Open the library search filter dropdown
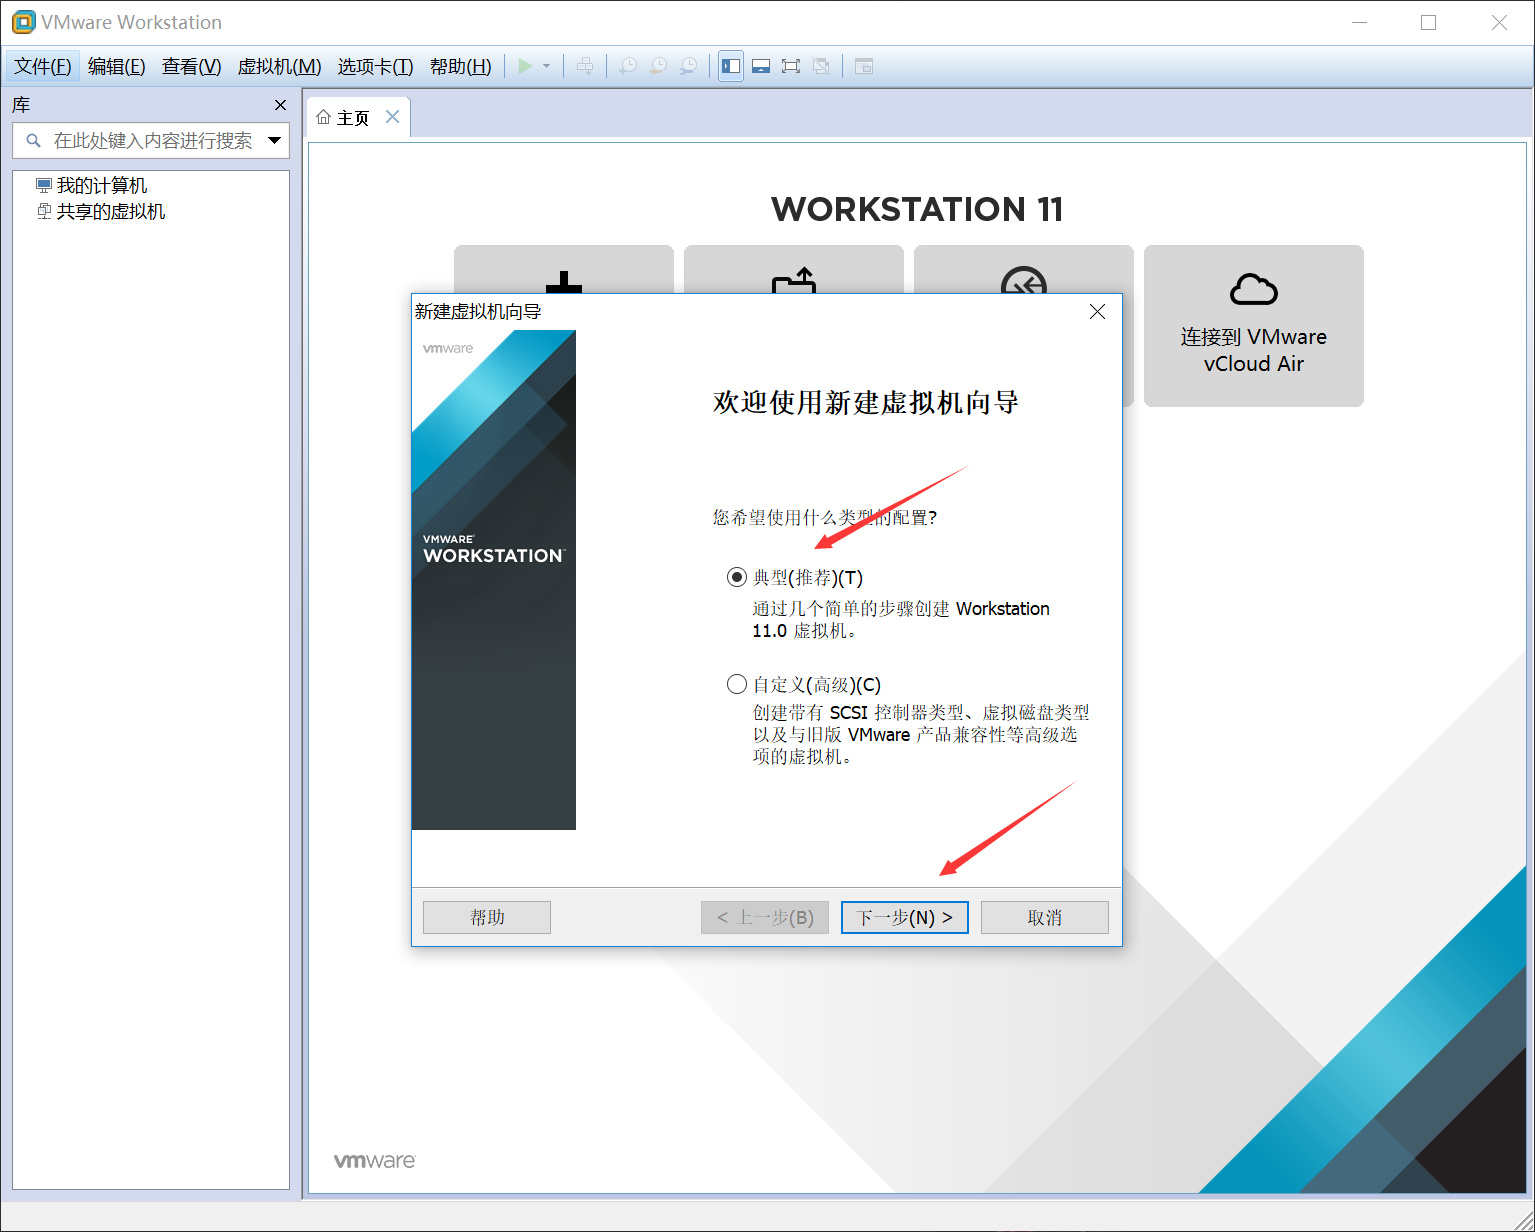The width and height of the screenshot is (1535, 1232). pyautogui.click(x=274, y=140)
